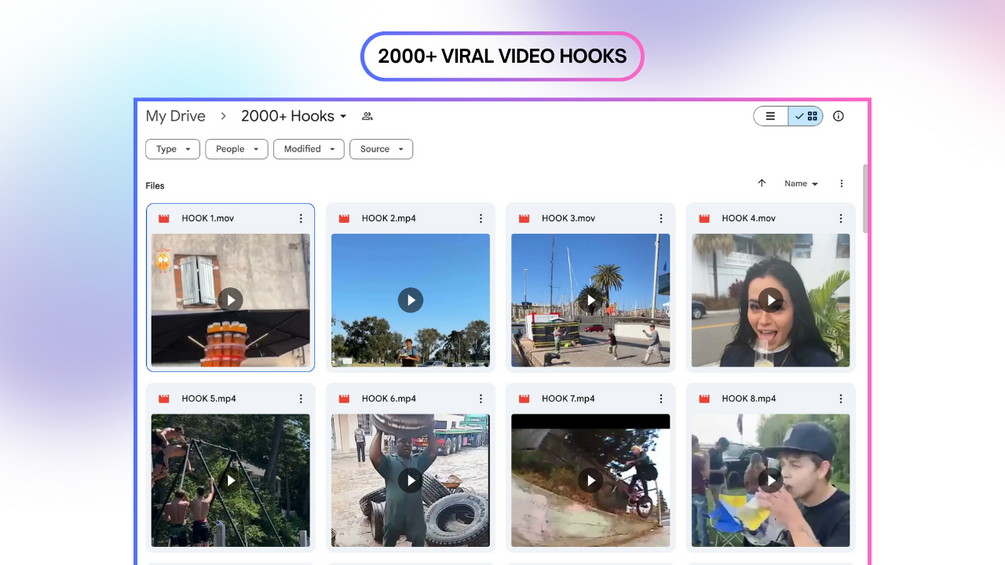1005x565 pixels.
Task: Select the HOOK 1.mov file name
Action: [x=208, y=218]
